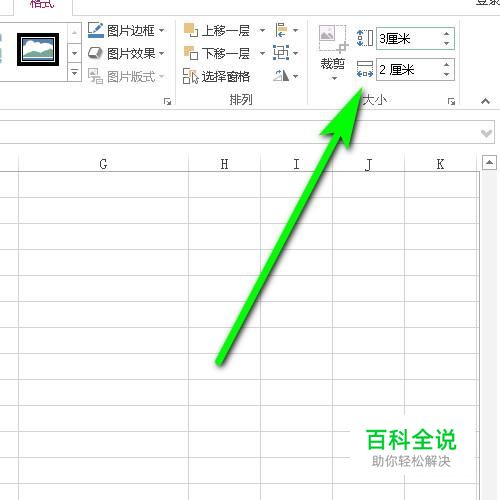Expand the picture styles gallery

pyautogui.click(x=74, y=72)
